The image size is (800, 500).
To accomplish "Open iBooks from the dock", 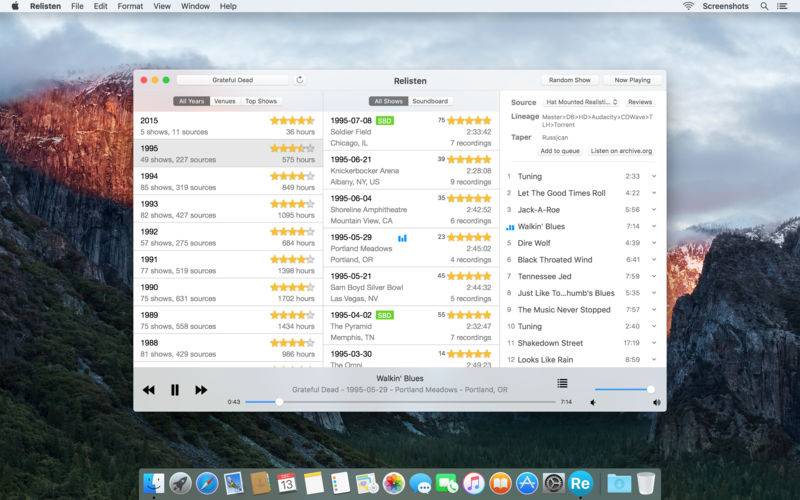I will coord(500,483).
